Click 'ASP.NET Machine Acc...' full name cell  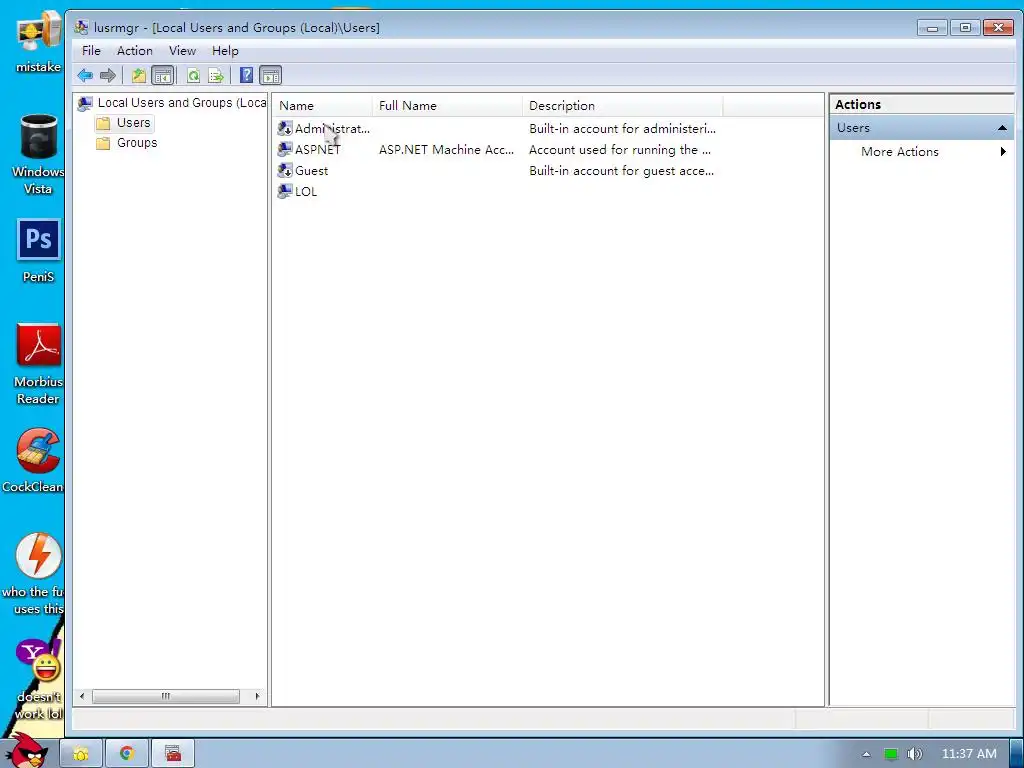tap(447, 150)
